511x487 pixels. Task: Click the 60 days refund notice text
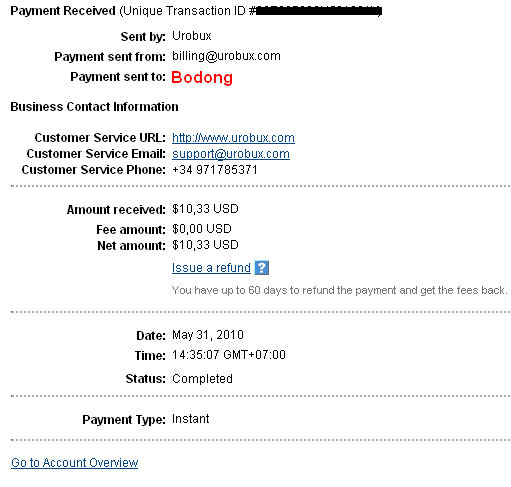coord(340,290)
